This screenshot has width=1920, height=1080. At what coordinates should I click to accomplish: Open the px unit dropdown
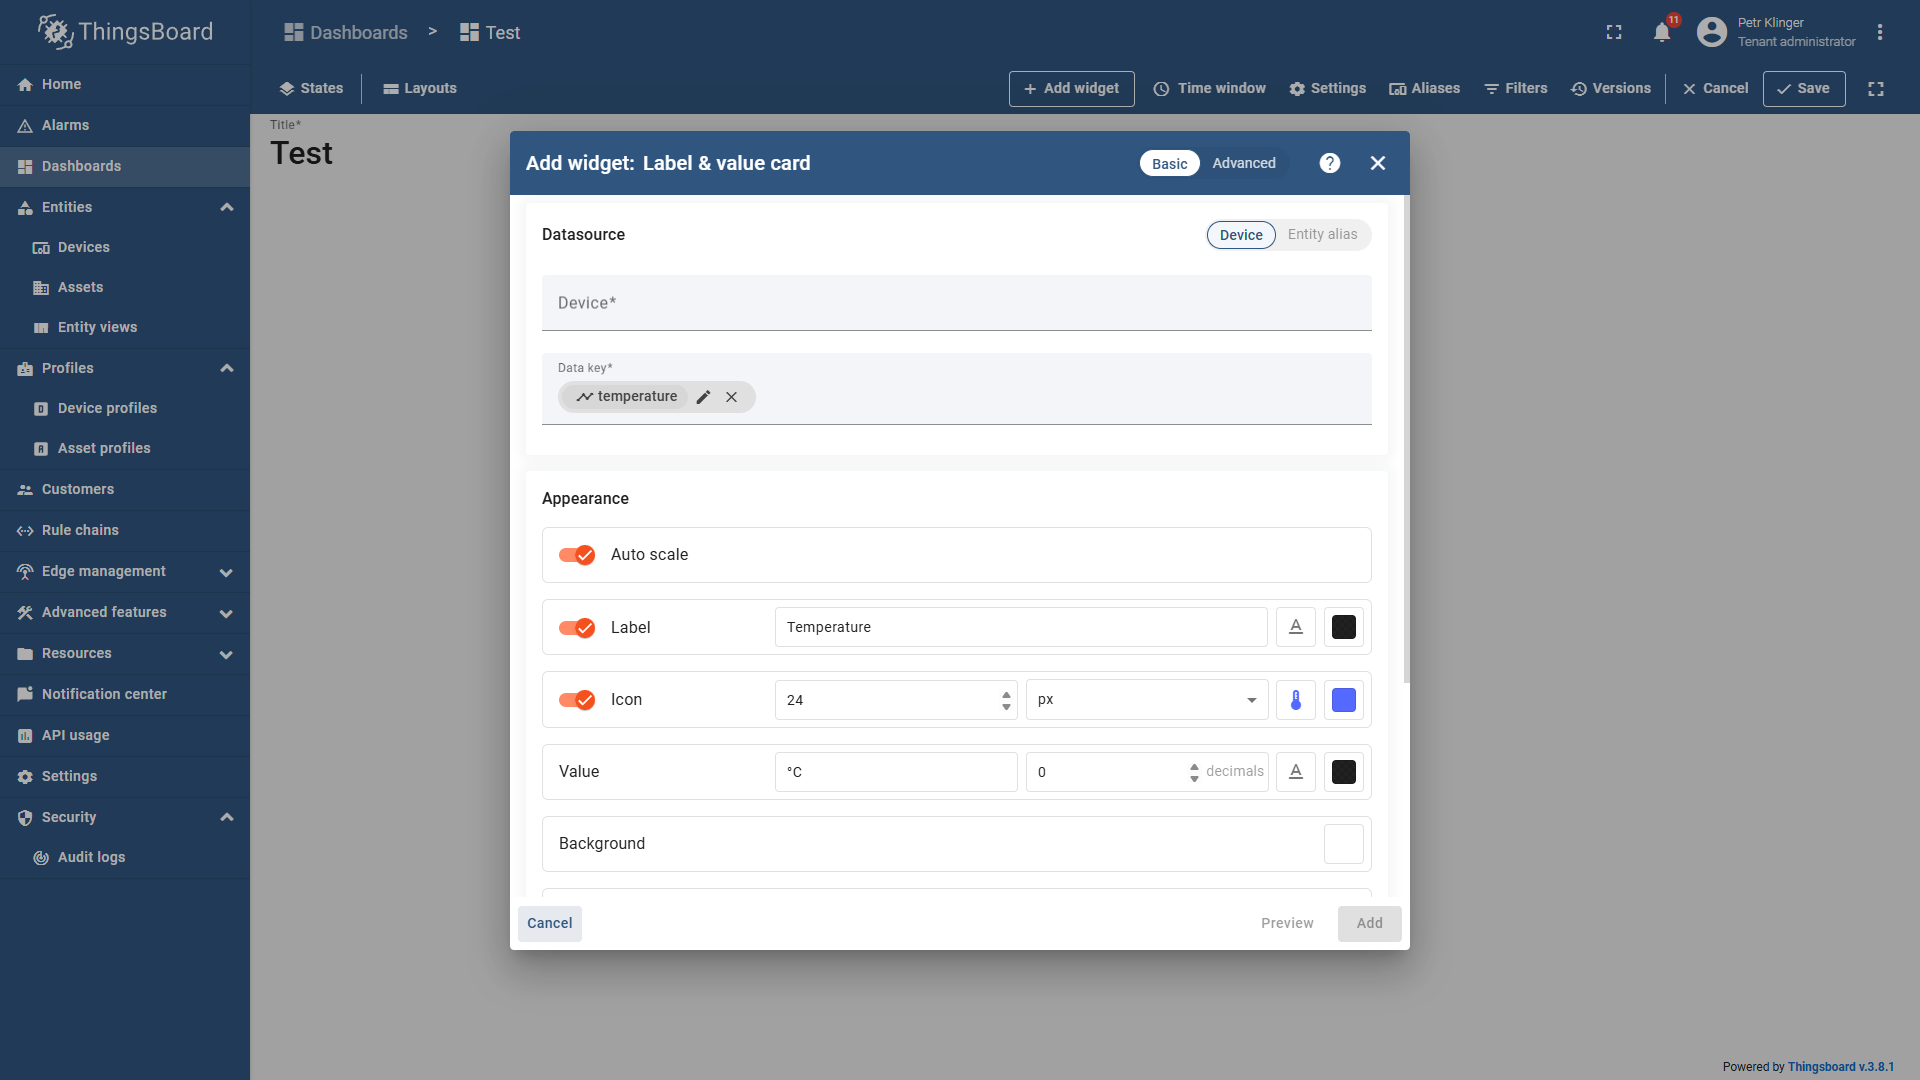point(1146,699)
